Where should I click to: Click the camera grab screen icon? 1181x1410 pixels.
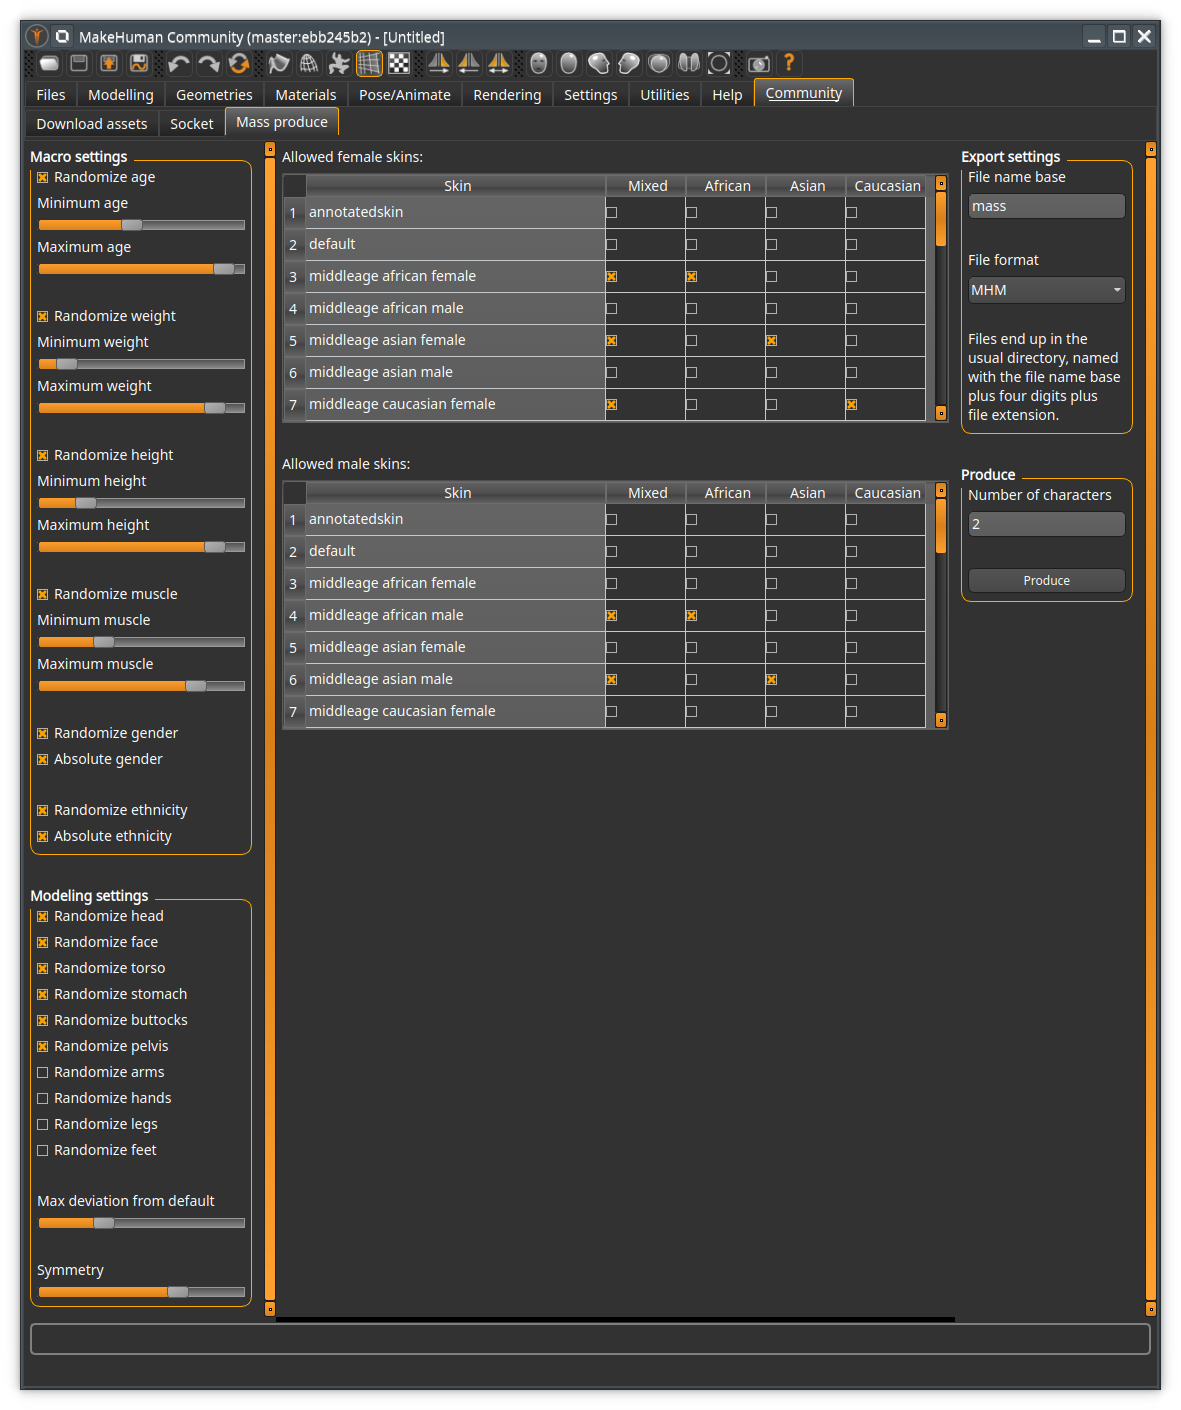759,64
